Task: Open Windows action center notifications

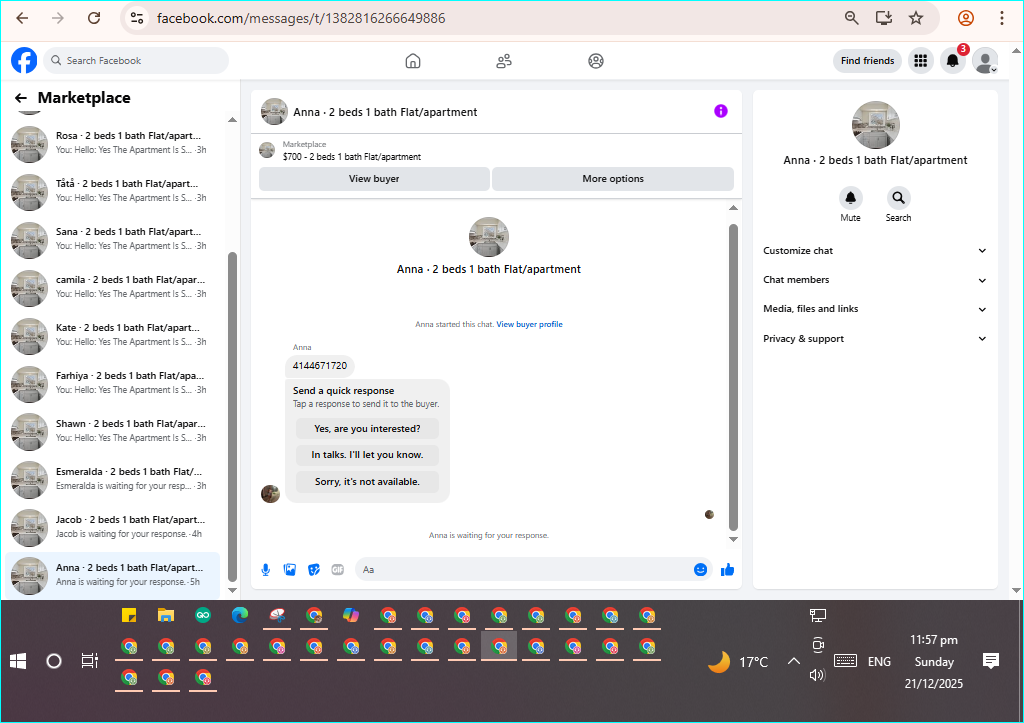Action: point(991,662)
